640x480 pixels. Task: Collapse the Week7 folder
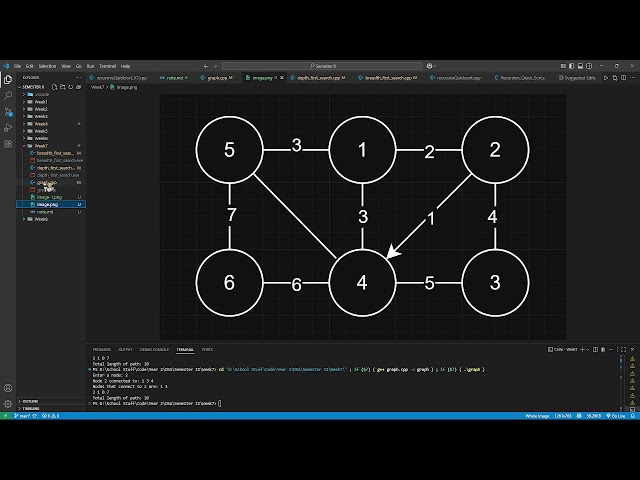(51, 146)
